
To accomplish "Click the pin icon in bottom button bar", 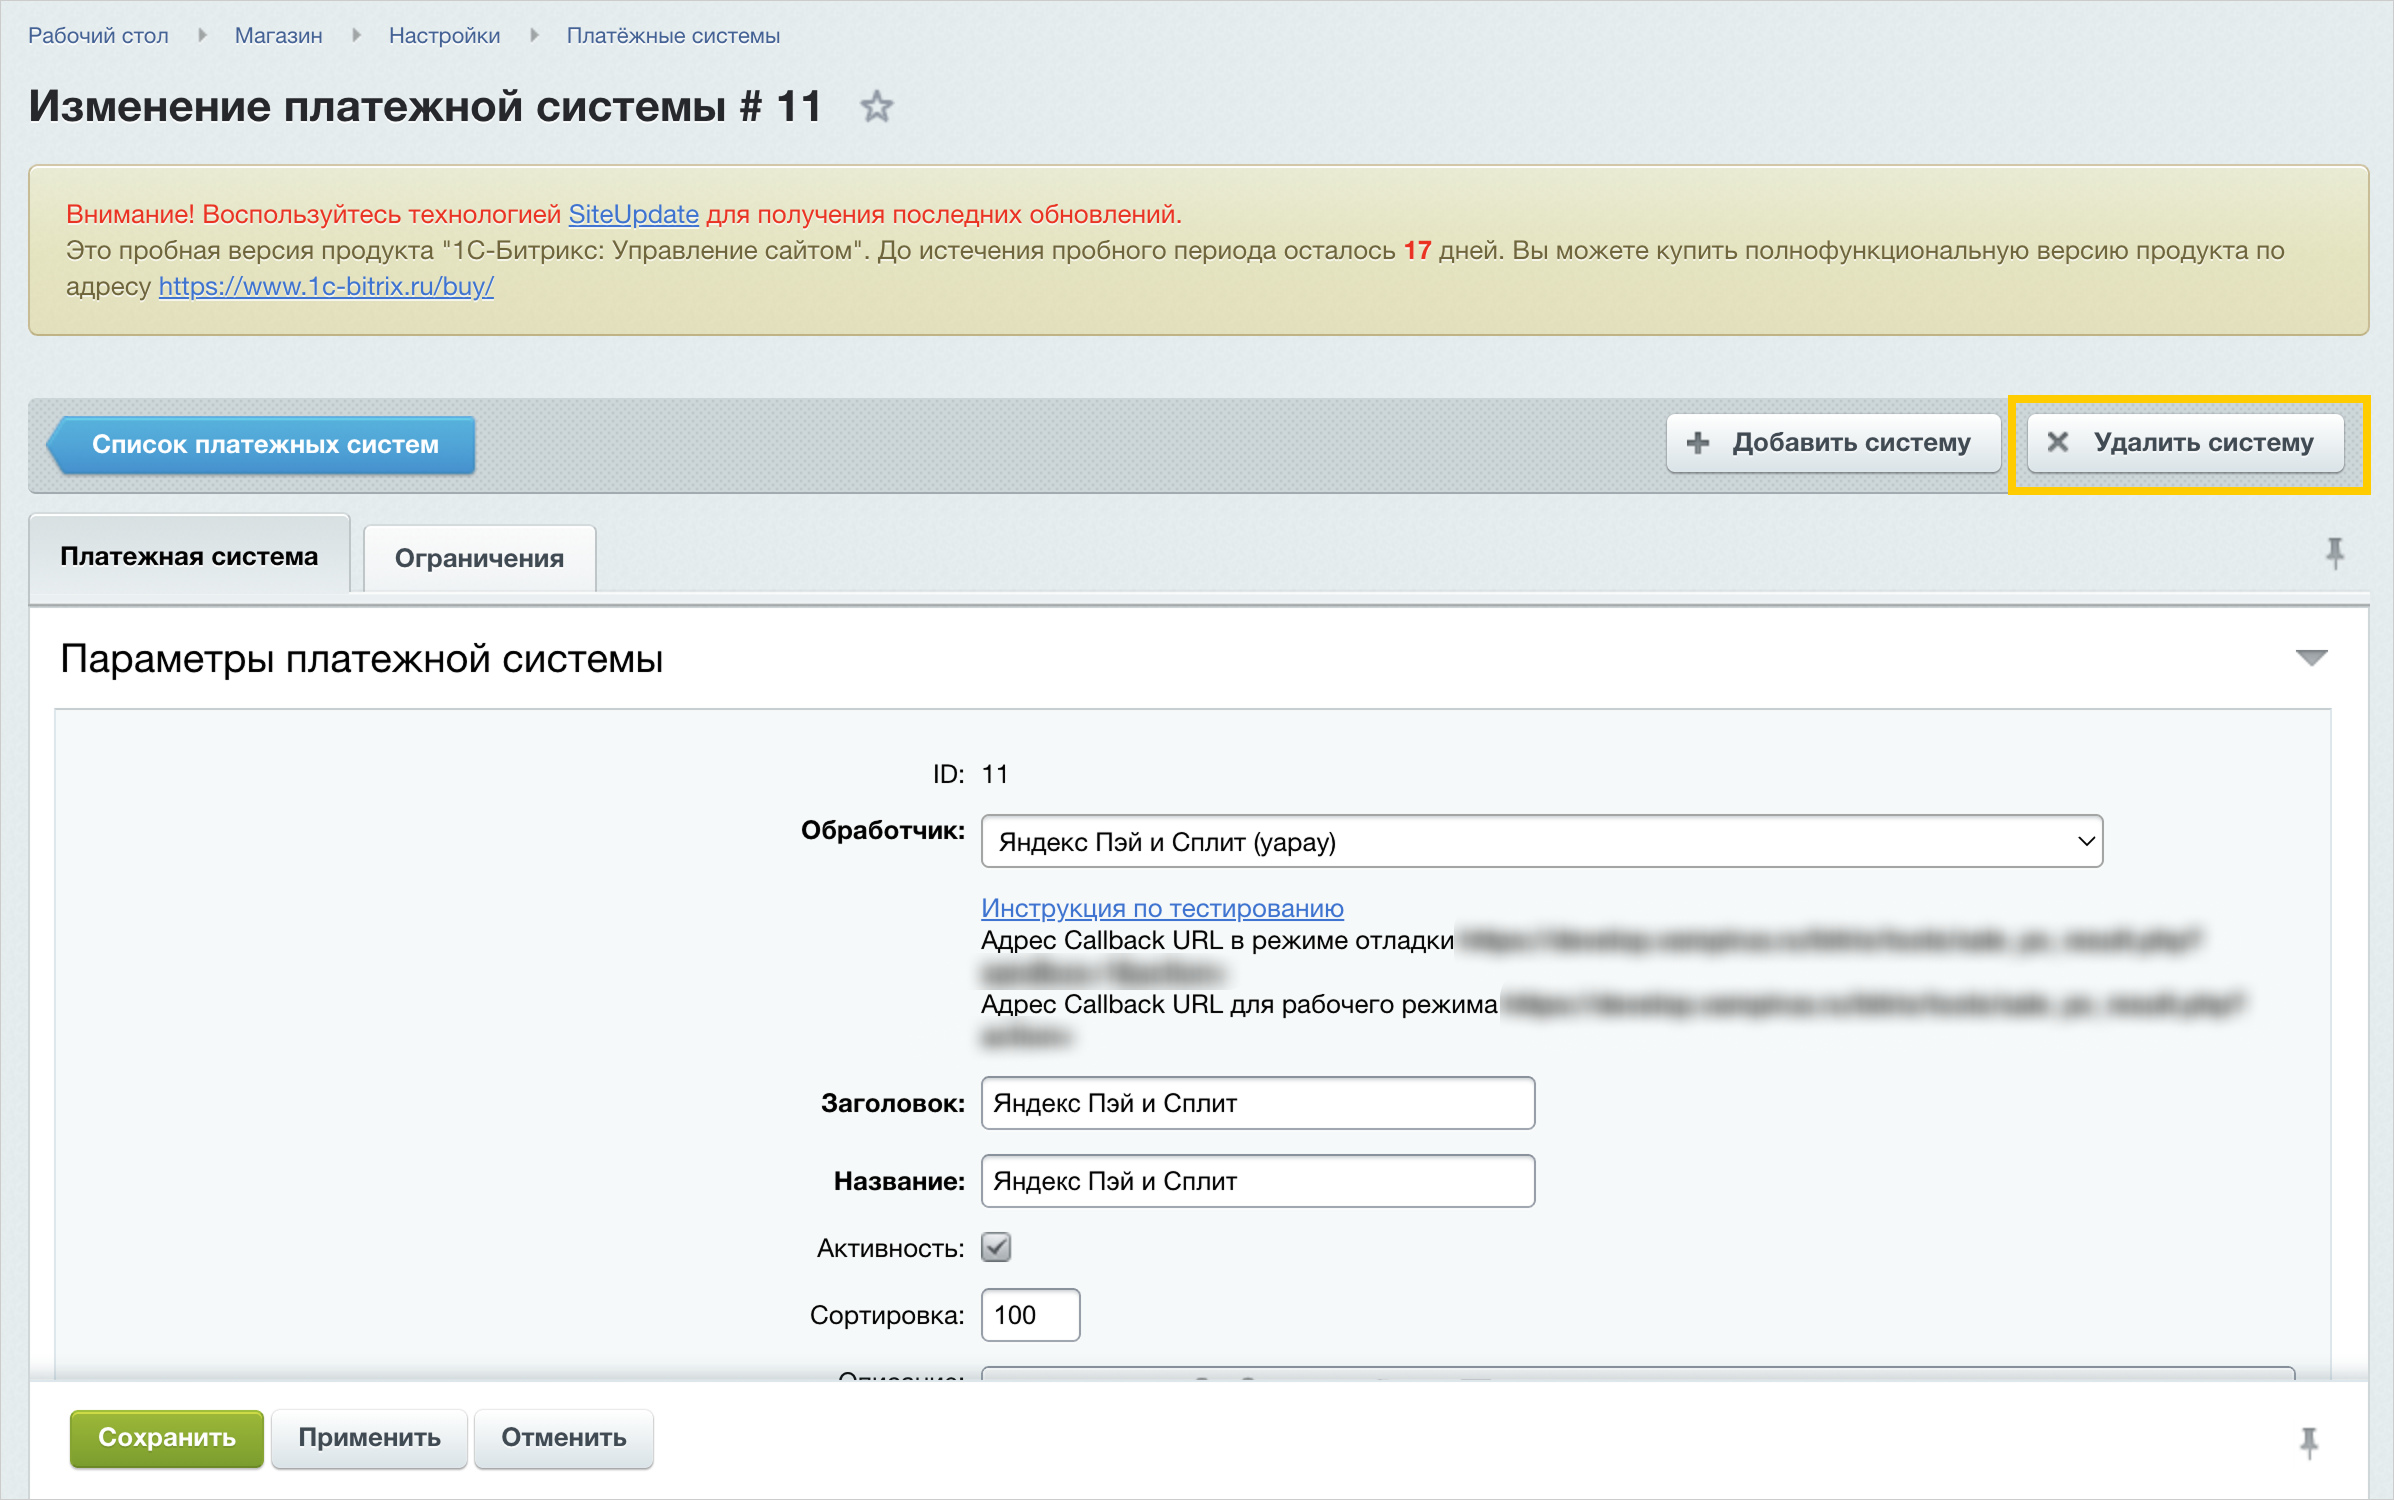I will 2308,1441.
